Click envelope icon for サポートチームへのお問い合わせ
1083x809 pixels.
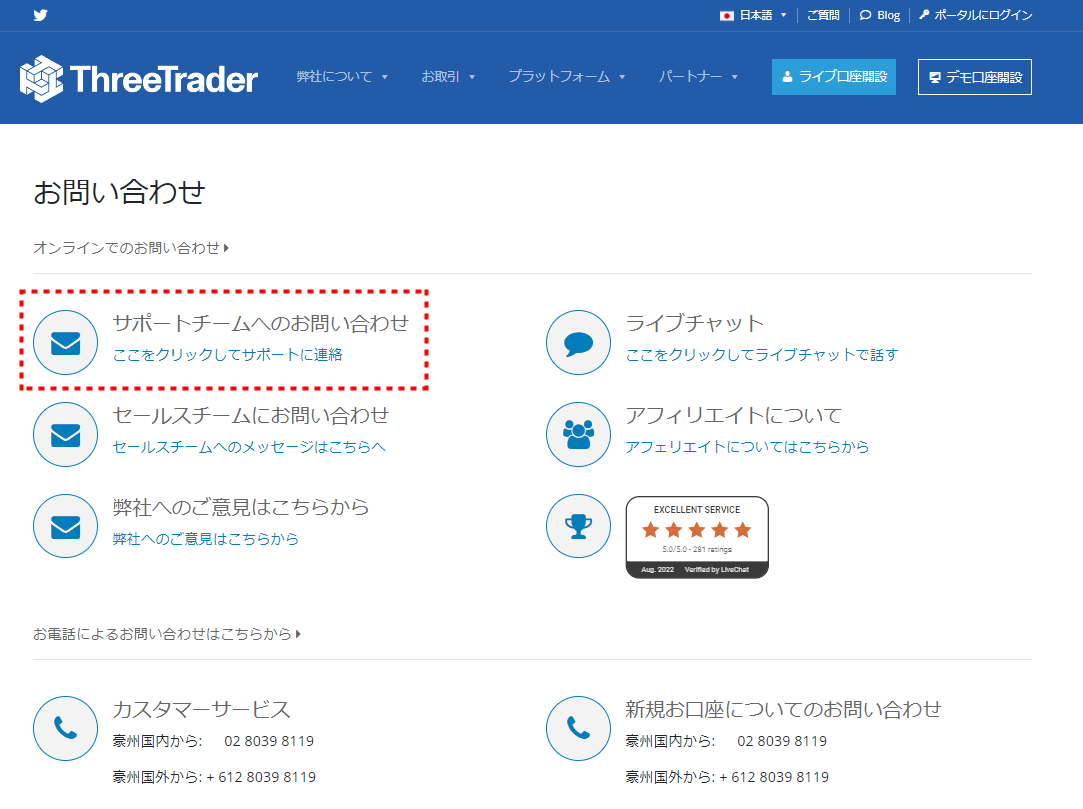pyautogui.click(x=66, y=343)
